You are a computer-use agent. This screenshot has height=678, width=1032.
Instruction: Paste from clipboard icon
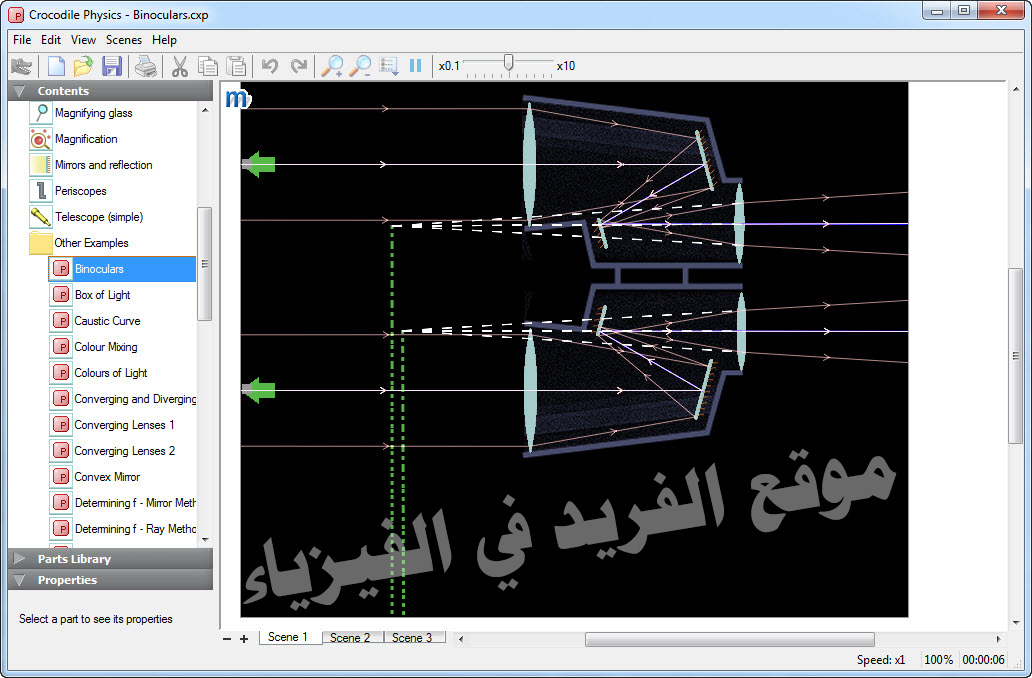tap(236, 66)
